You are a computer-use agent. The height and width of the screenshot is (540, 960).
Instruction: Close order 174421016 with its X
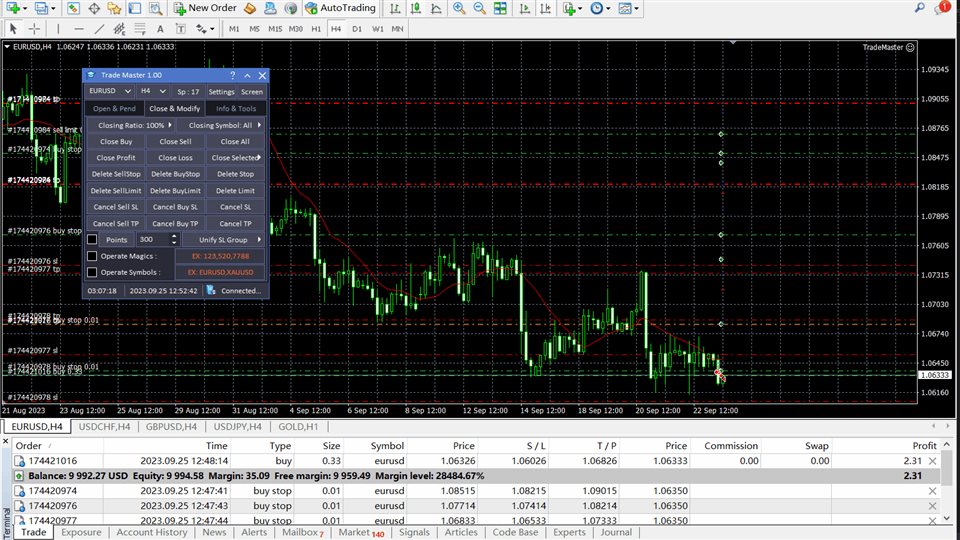[932, 461]
